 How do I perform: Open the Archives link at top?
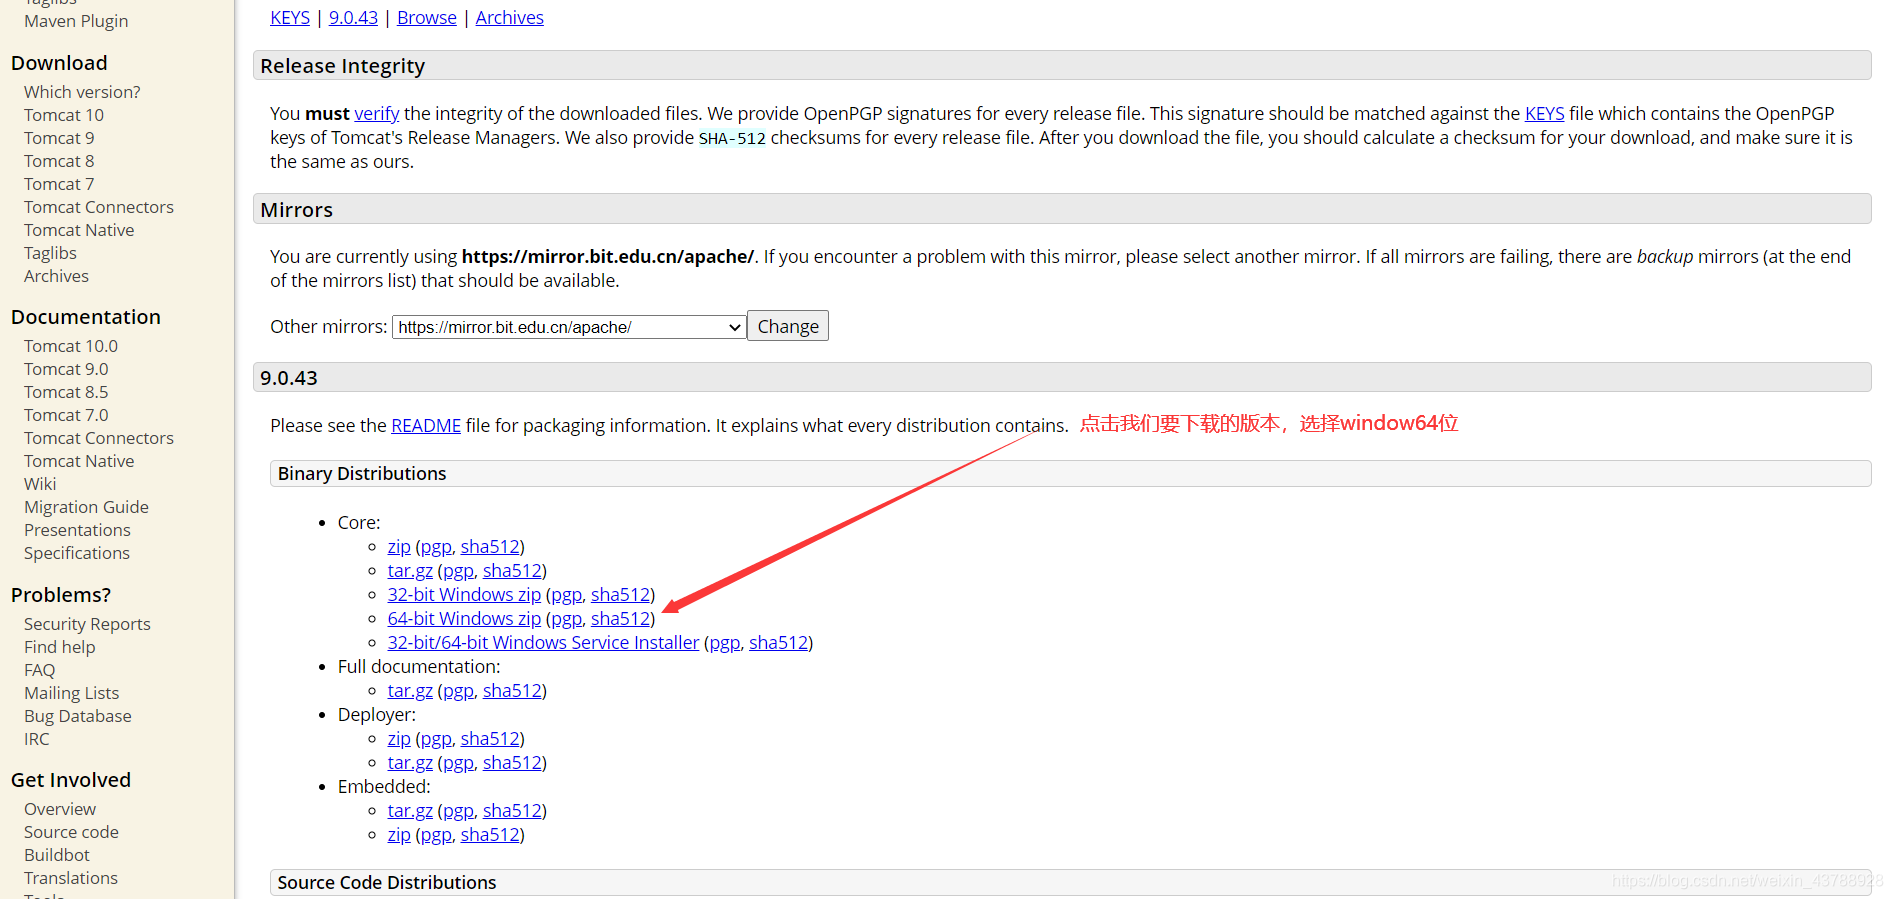click(510, 18)
